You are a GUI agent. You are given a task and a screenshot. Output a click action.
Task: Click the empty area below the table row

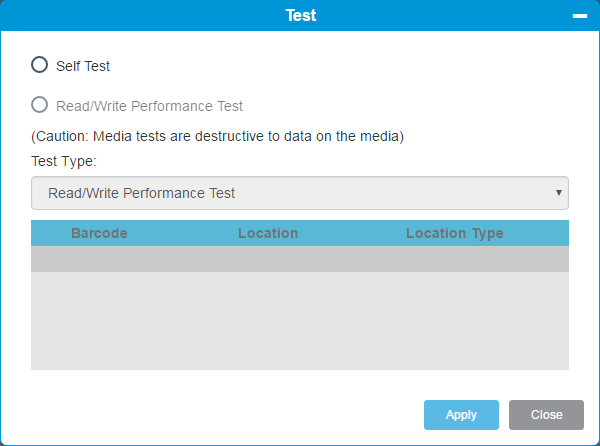point(300,321)
